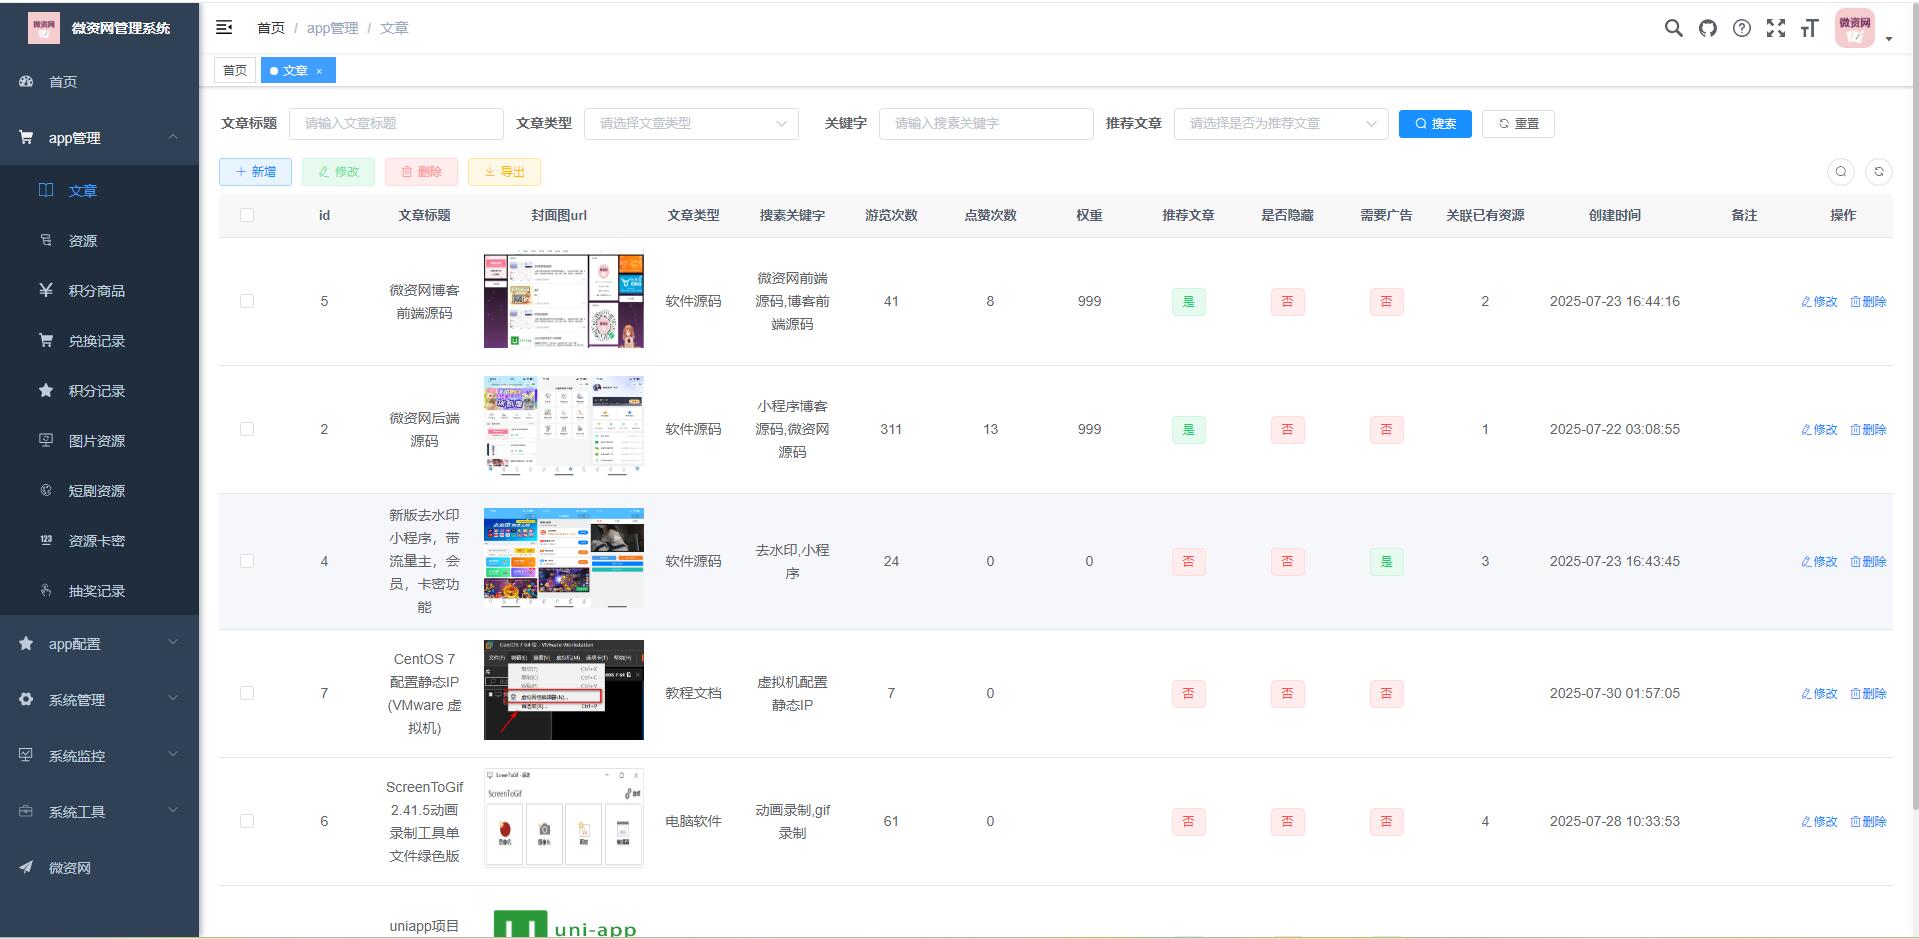Open the 文章类型 filter dropdown
Image resolution: width=1919 pixels, height=939 pixels.
(x=691, y=124)
